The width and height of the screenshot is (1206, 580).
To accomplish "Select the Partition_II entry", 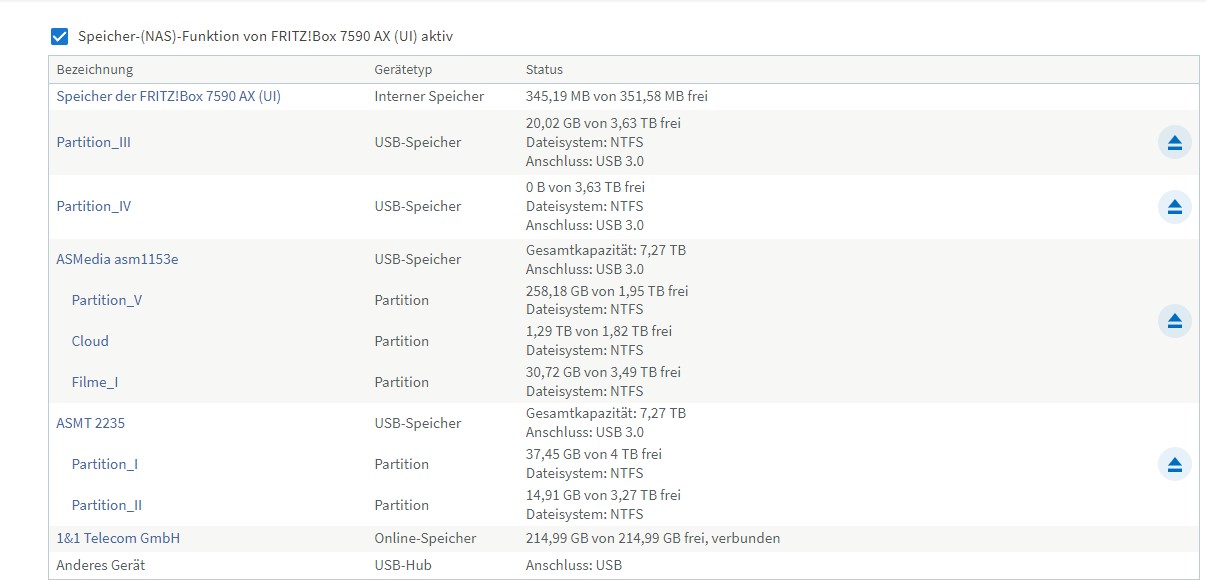I will tap(107, 505).
